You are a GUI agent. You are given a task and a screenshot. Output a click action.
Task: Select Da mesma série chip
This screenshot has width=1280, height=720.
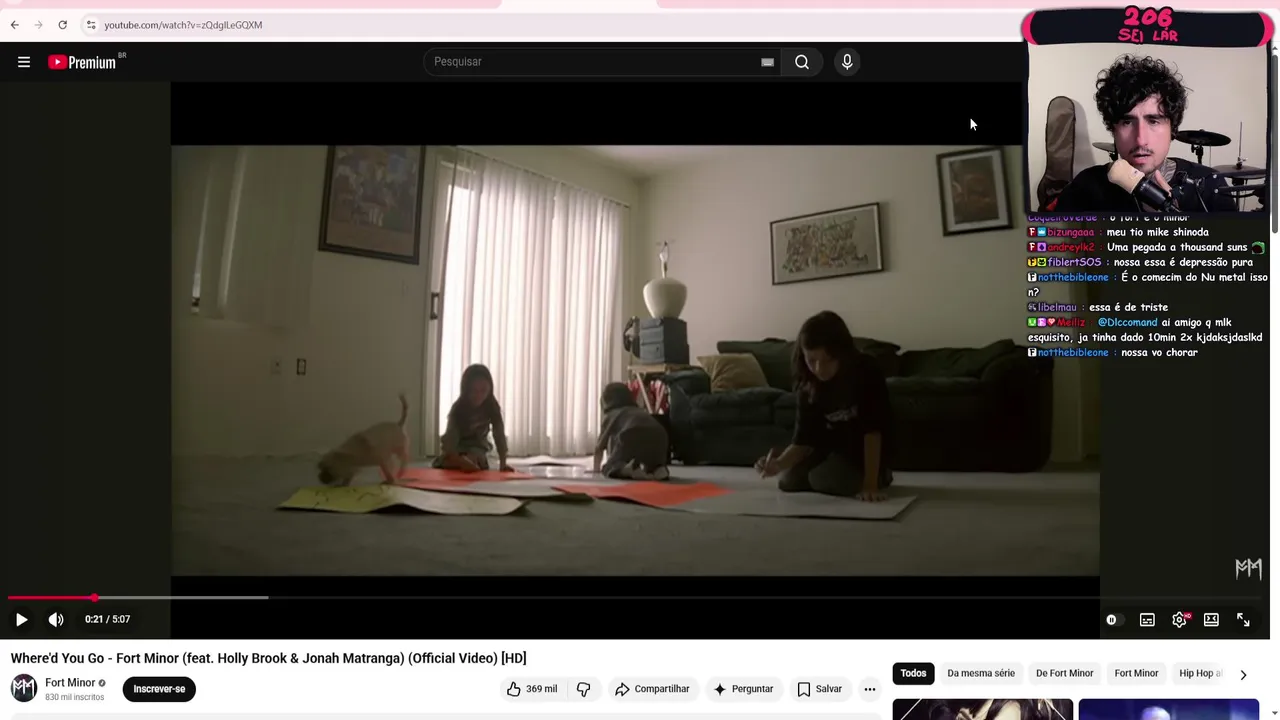[x=981, y=673]
